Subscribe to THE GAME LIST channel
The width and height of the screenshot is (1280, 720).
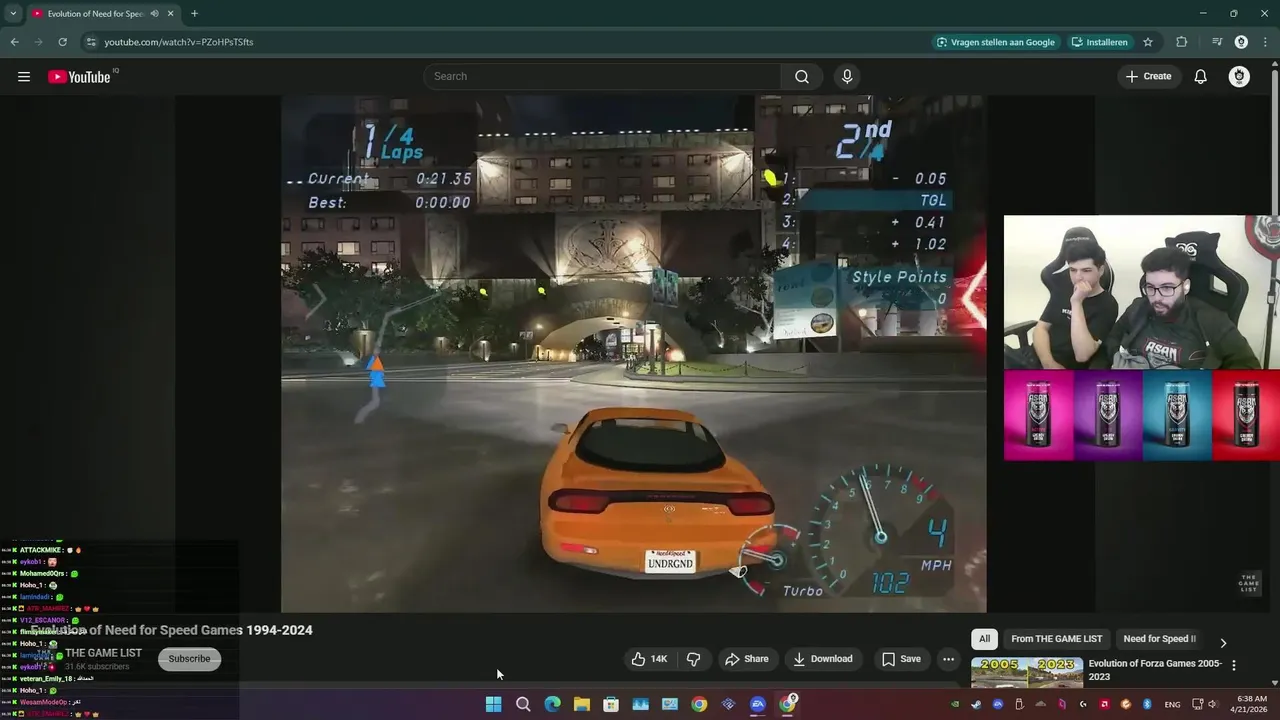tap(189, 659)
